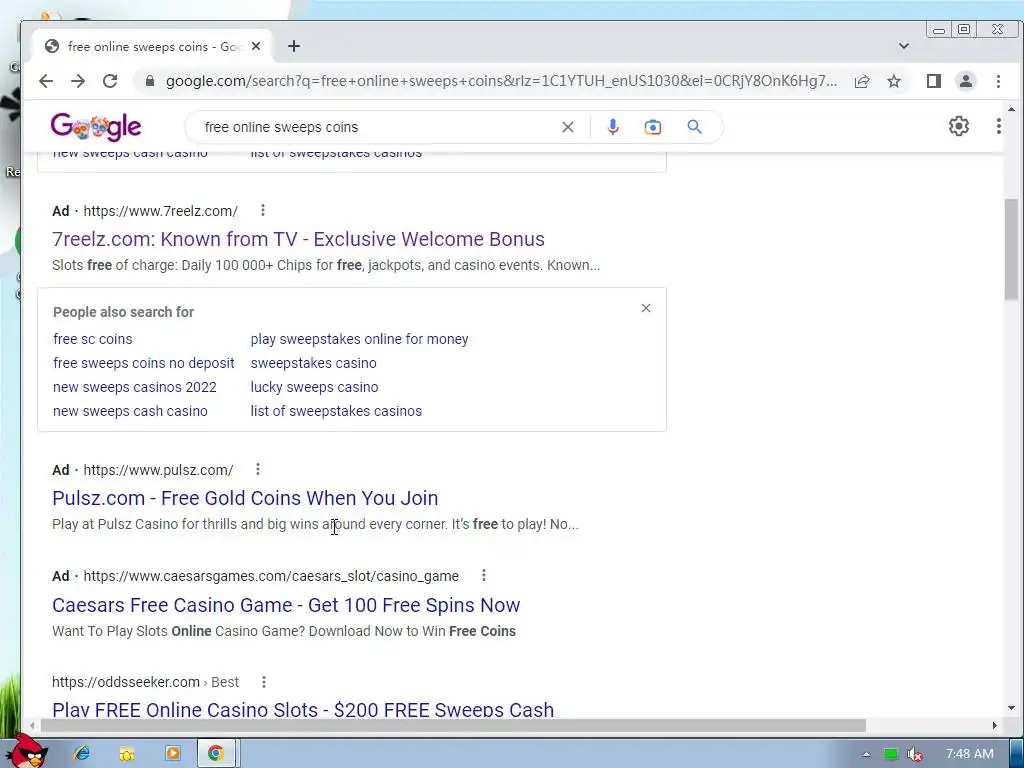The image size is (1024, 768).
Task: Click the padlock site info icon
Action: point(150,81)
